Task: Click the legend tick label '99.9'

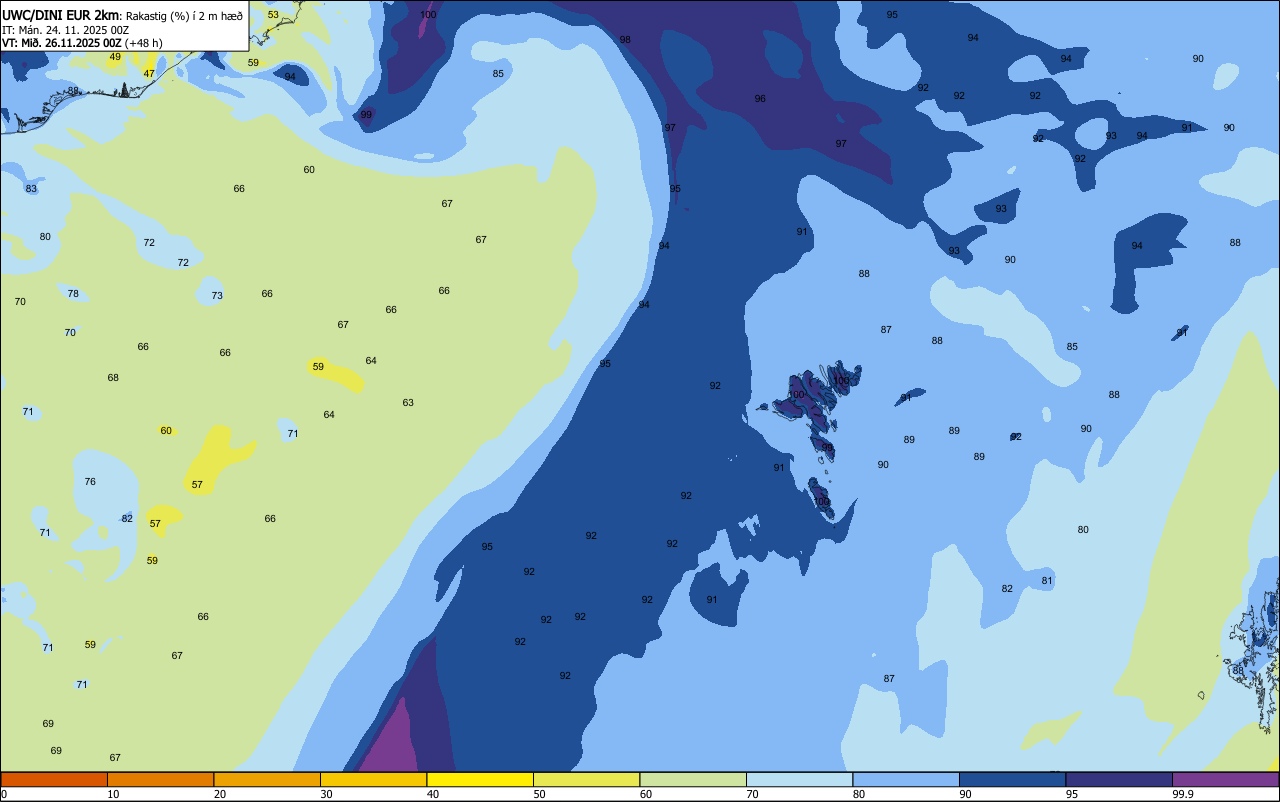Action: coord(1182,794)
